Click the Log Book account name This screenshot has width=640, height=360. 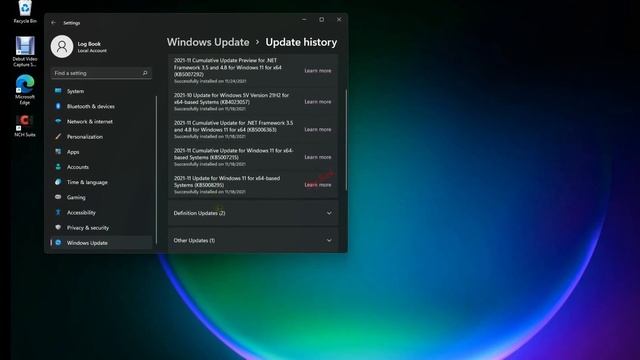(89, 44)
